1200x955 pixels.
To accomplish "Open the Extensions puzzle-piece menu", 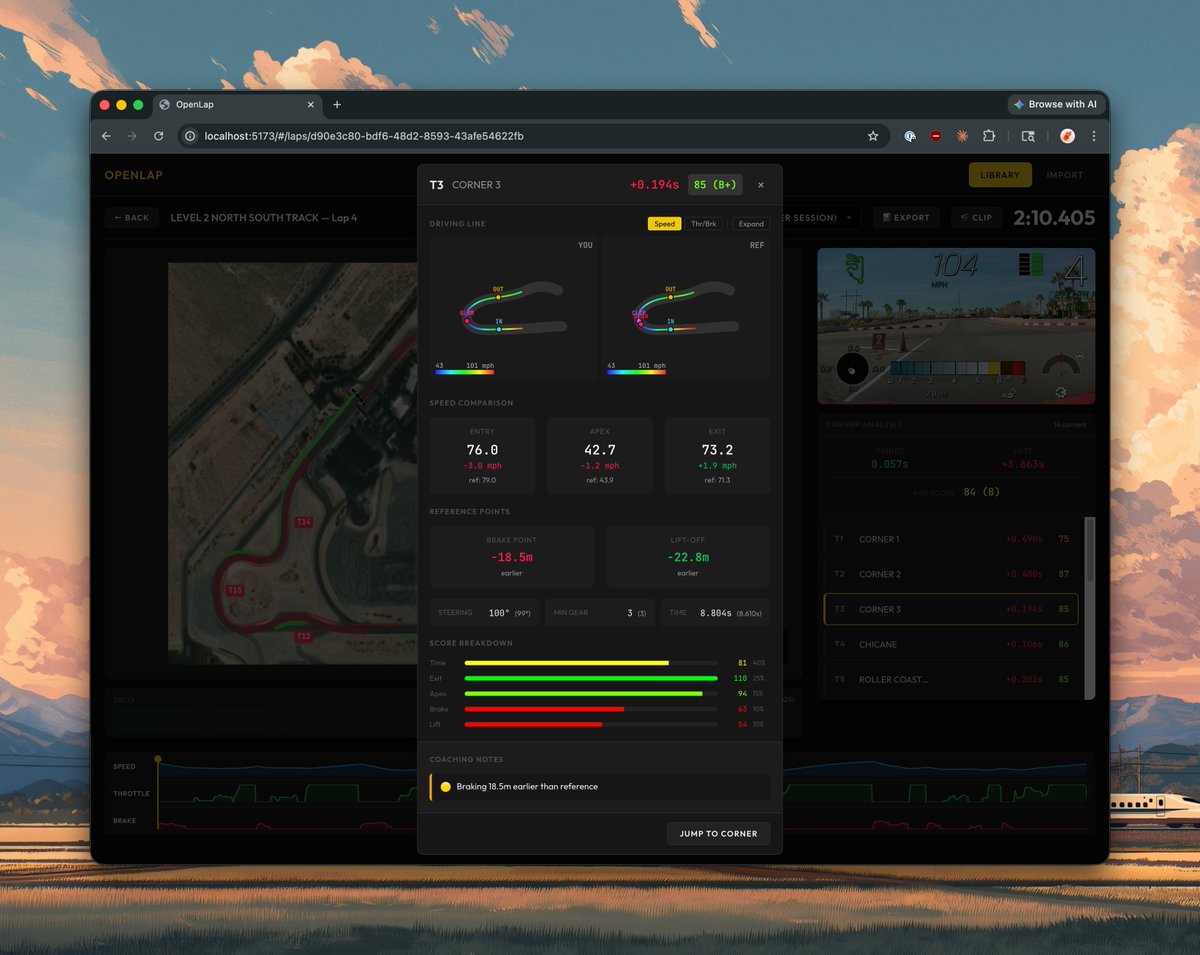I will (988, 136).
